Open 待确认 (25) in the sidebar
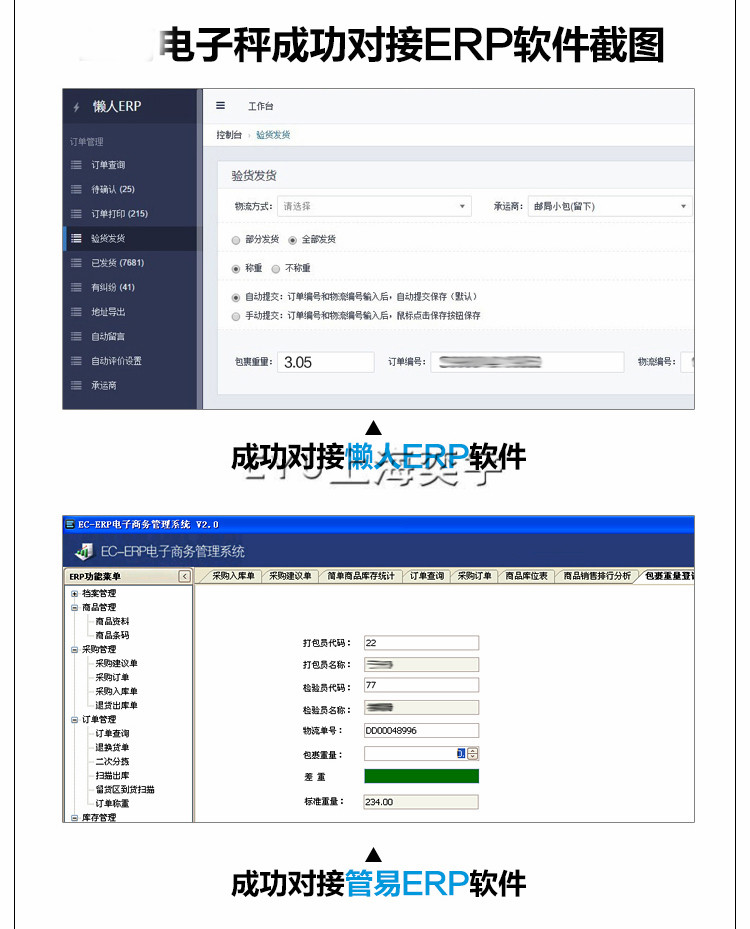Image resolution: width=750 pixels, height=929 pixels. (113, 189)
